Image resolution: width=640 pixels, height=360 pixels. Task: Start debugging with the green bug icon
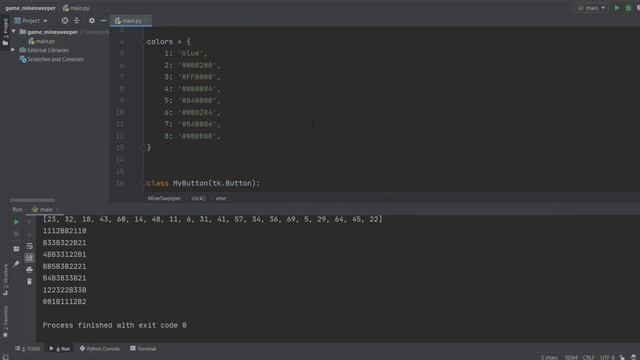pyautogui.click(x=628, y=8)
